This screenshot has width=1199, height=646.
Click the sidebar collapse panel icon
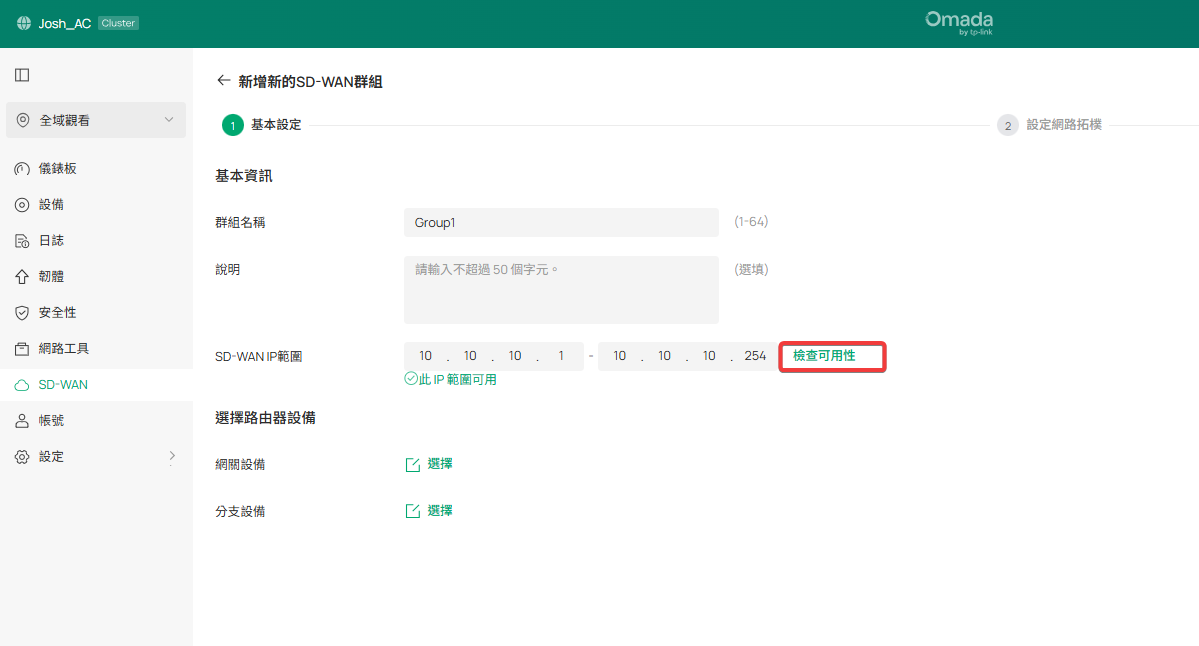[22, 75]
